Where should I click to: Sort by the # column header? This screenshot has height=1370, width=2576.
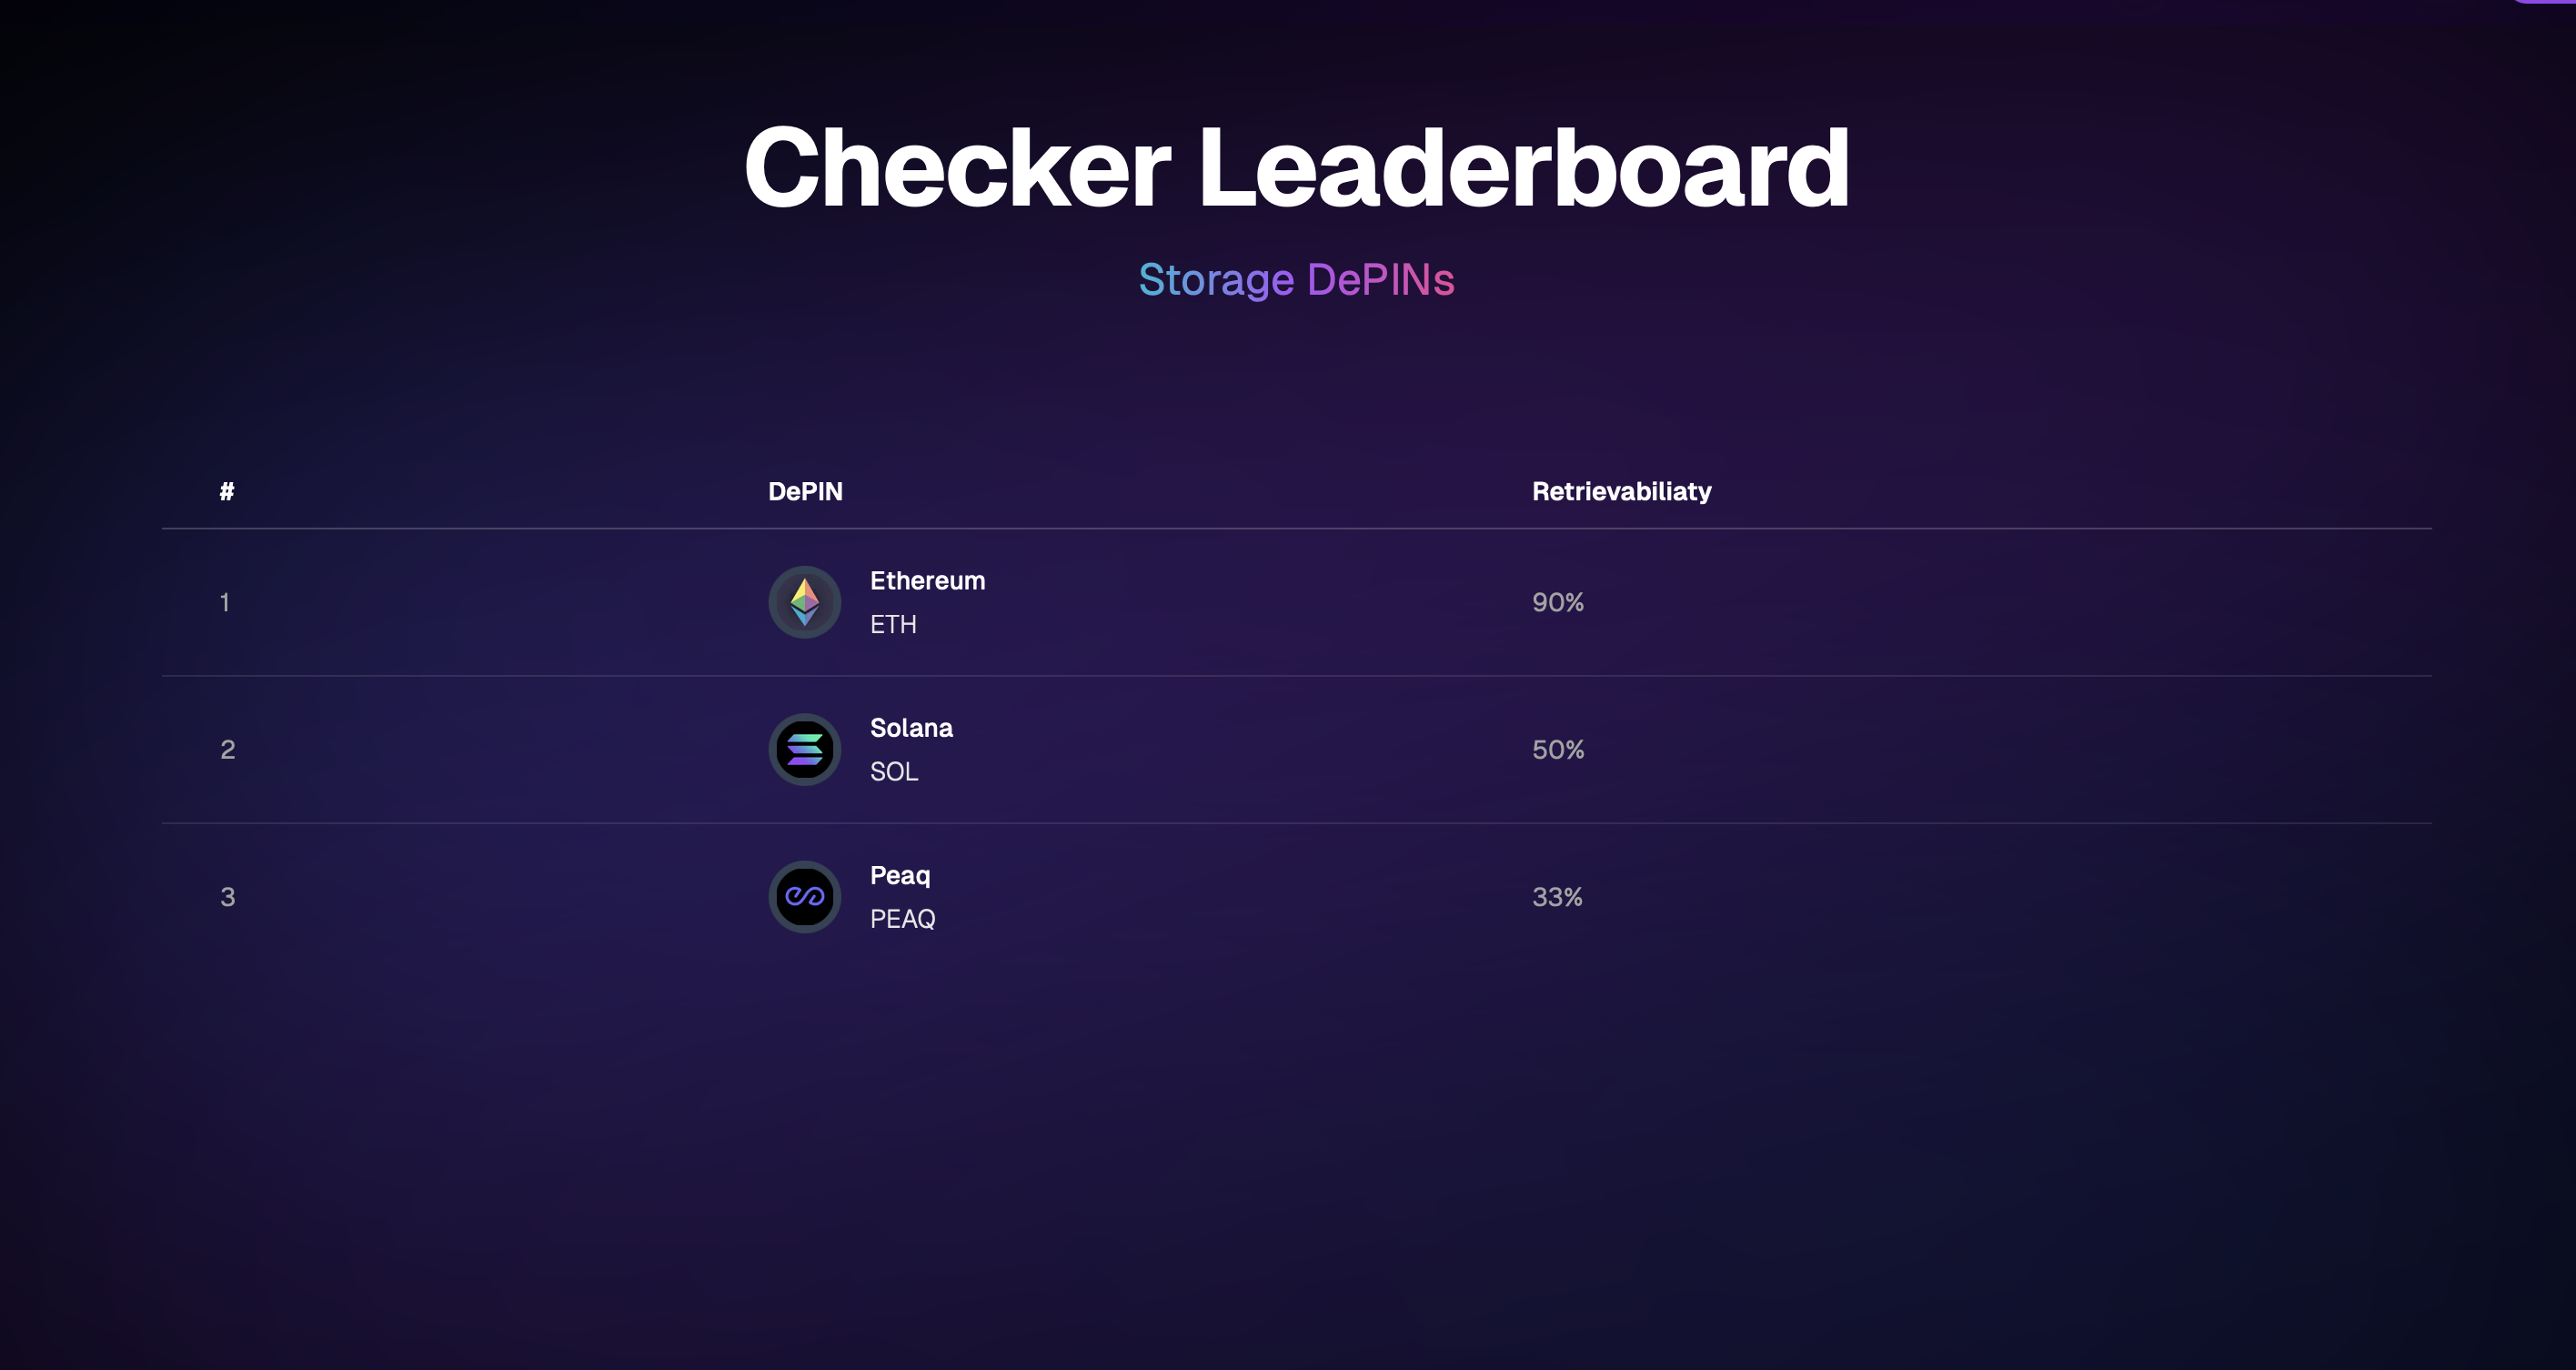click(227, 491)
